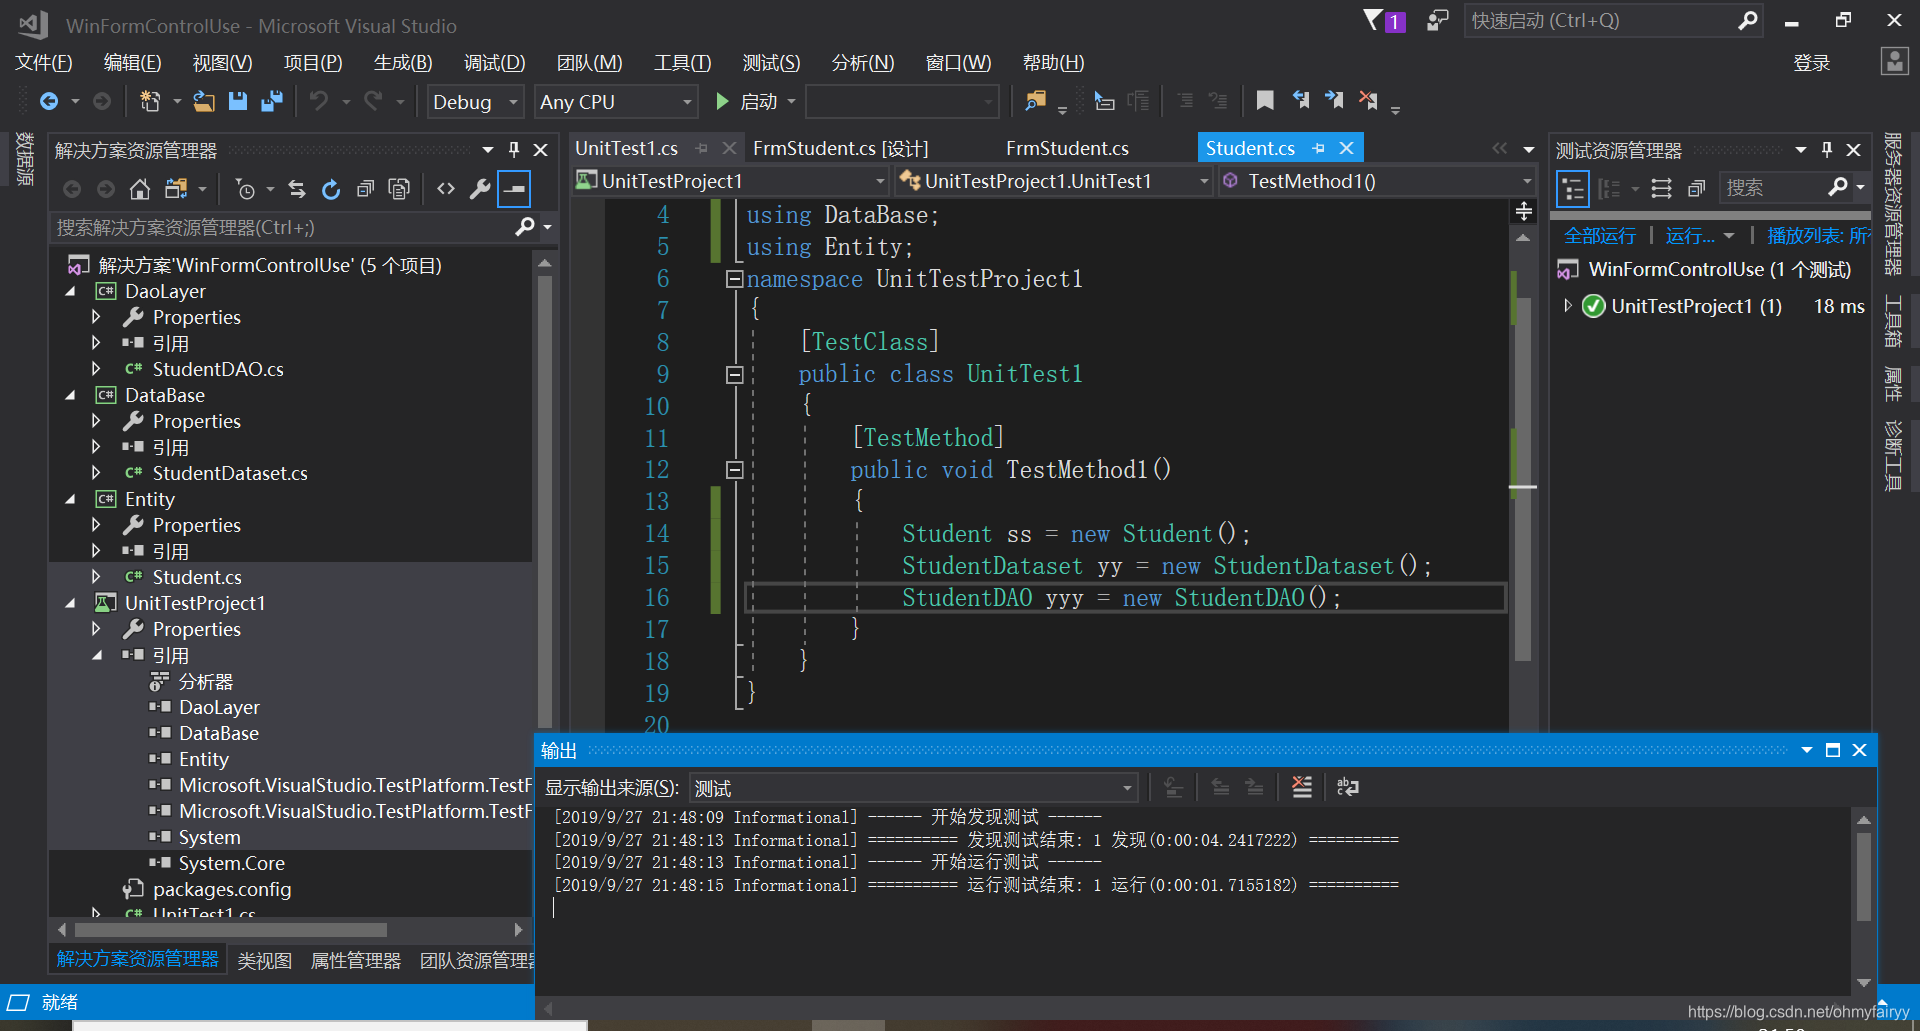Click the Solution Explorer horizontal scrollbar
Image resolution: width=1920 pixels, height=1031 pixels.
[x=231, y=929]
